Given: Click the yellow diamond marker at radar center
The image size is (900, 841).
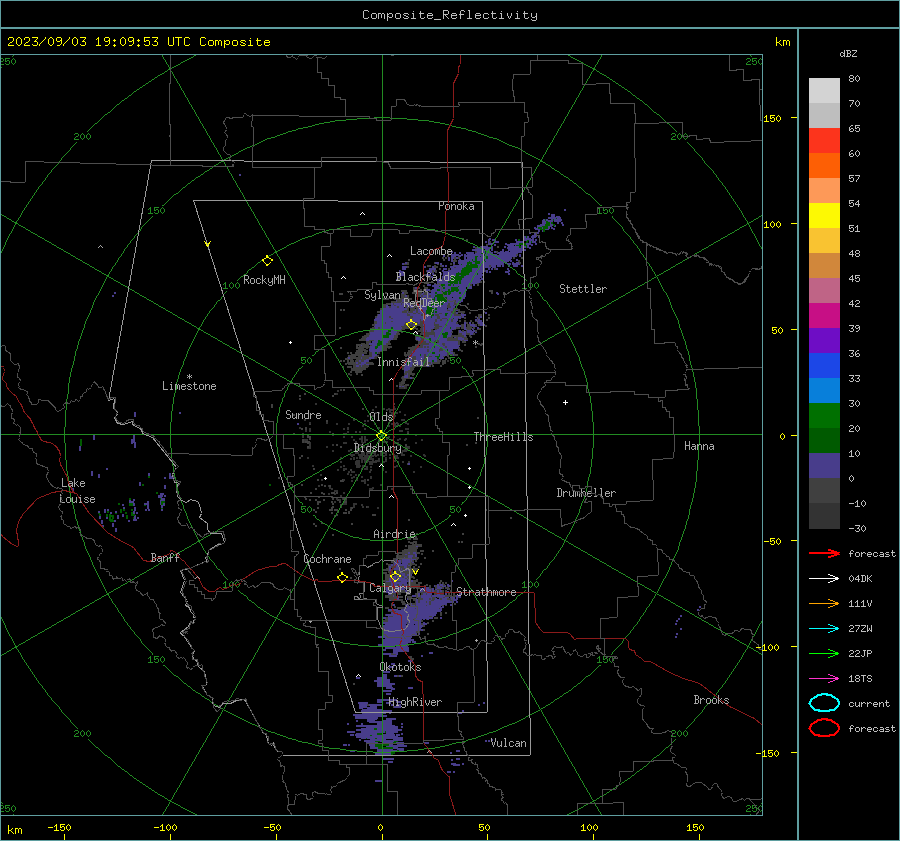Looking at the screenshot, I should point(381,436).
